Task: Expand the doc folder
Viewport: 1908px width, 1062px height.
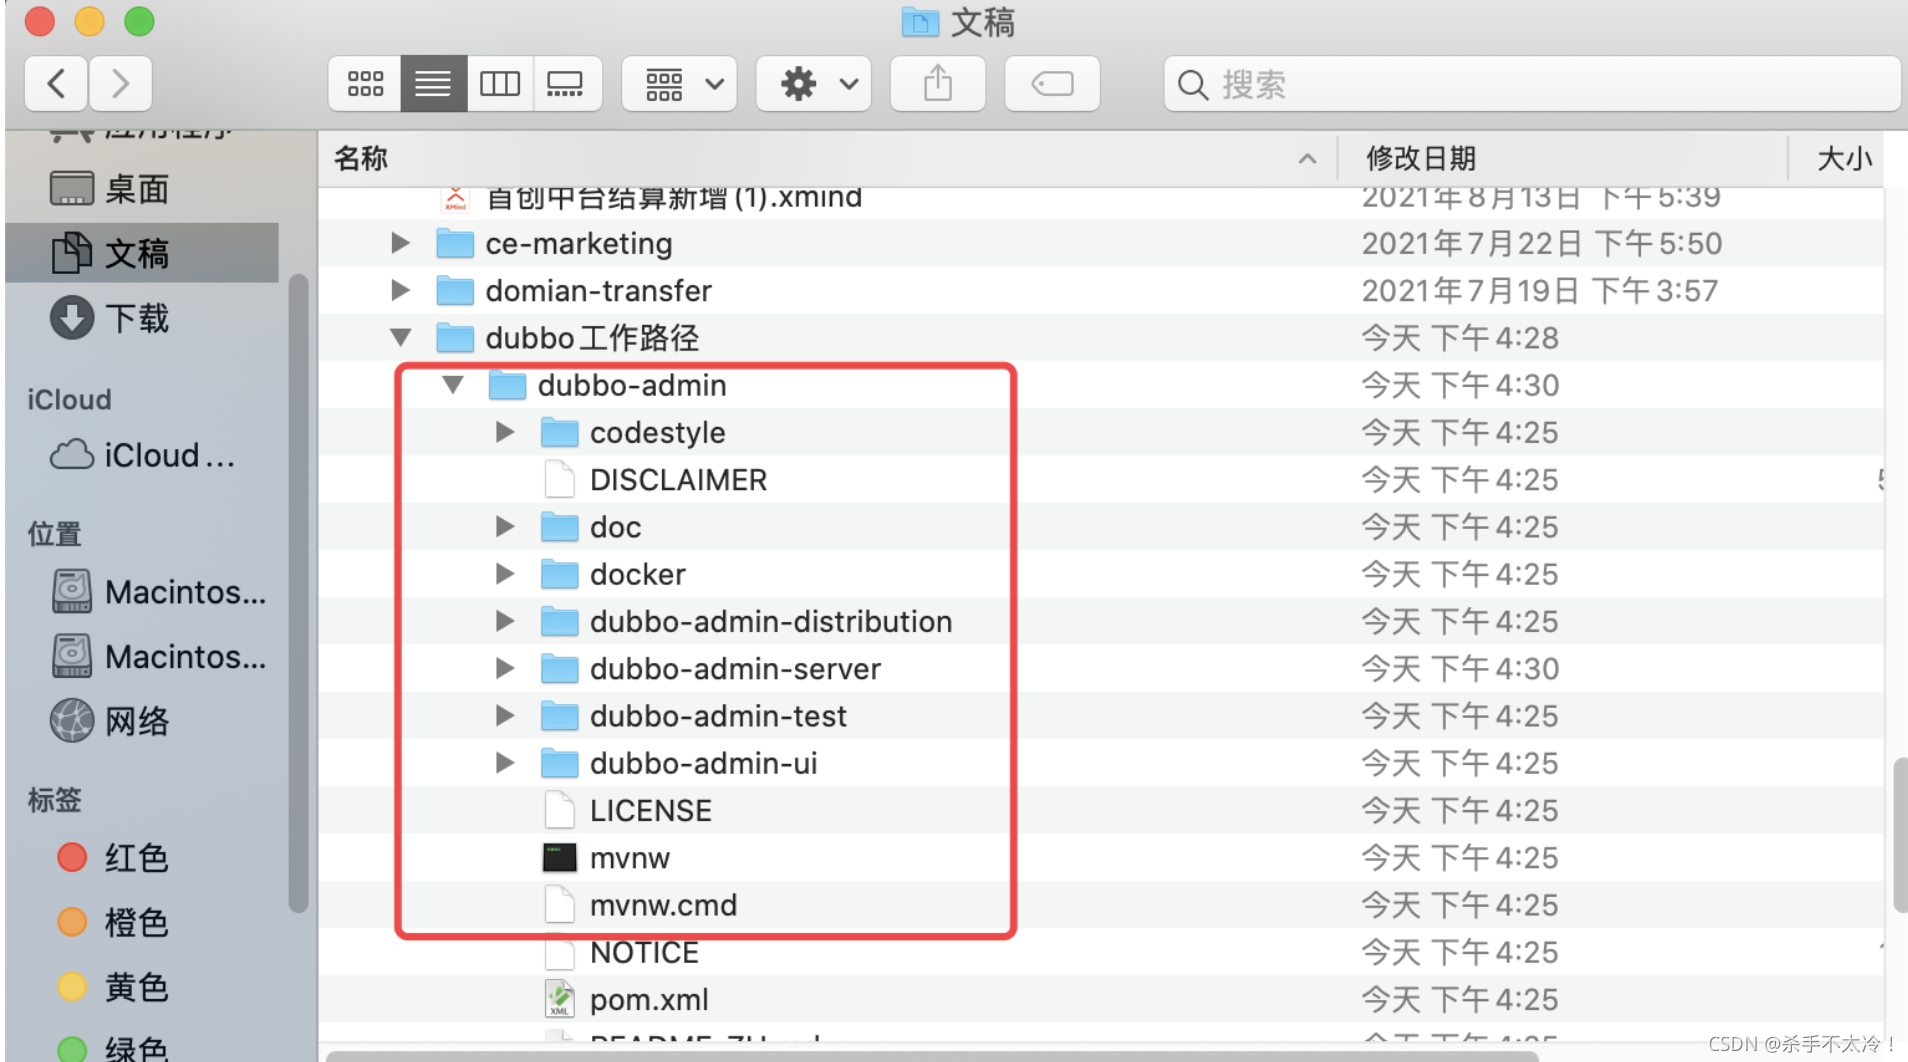Action: [505, 526]
